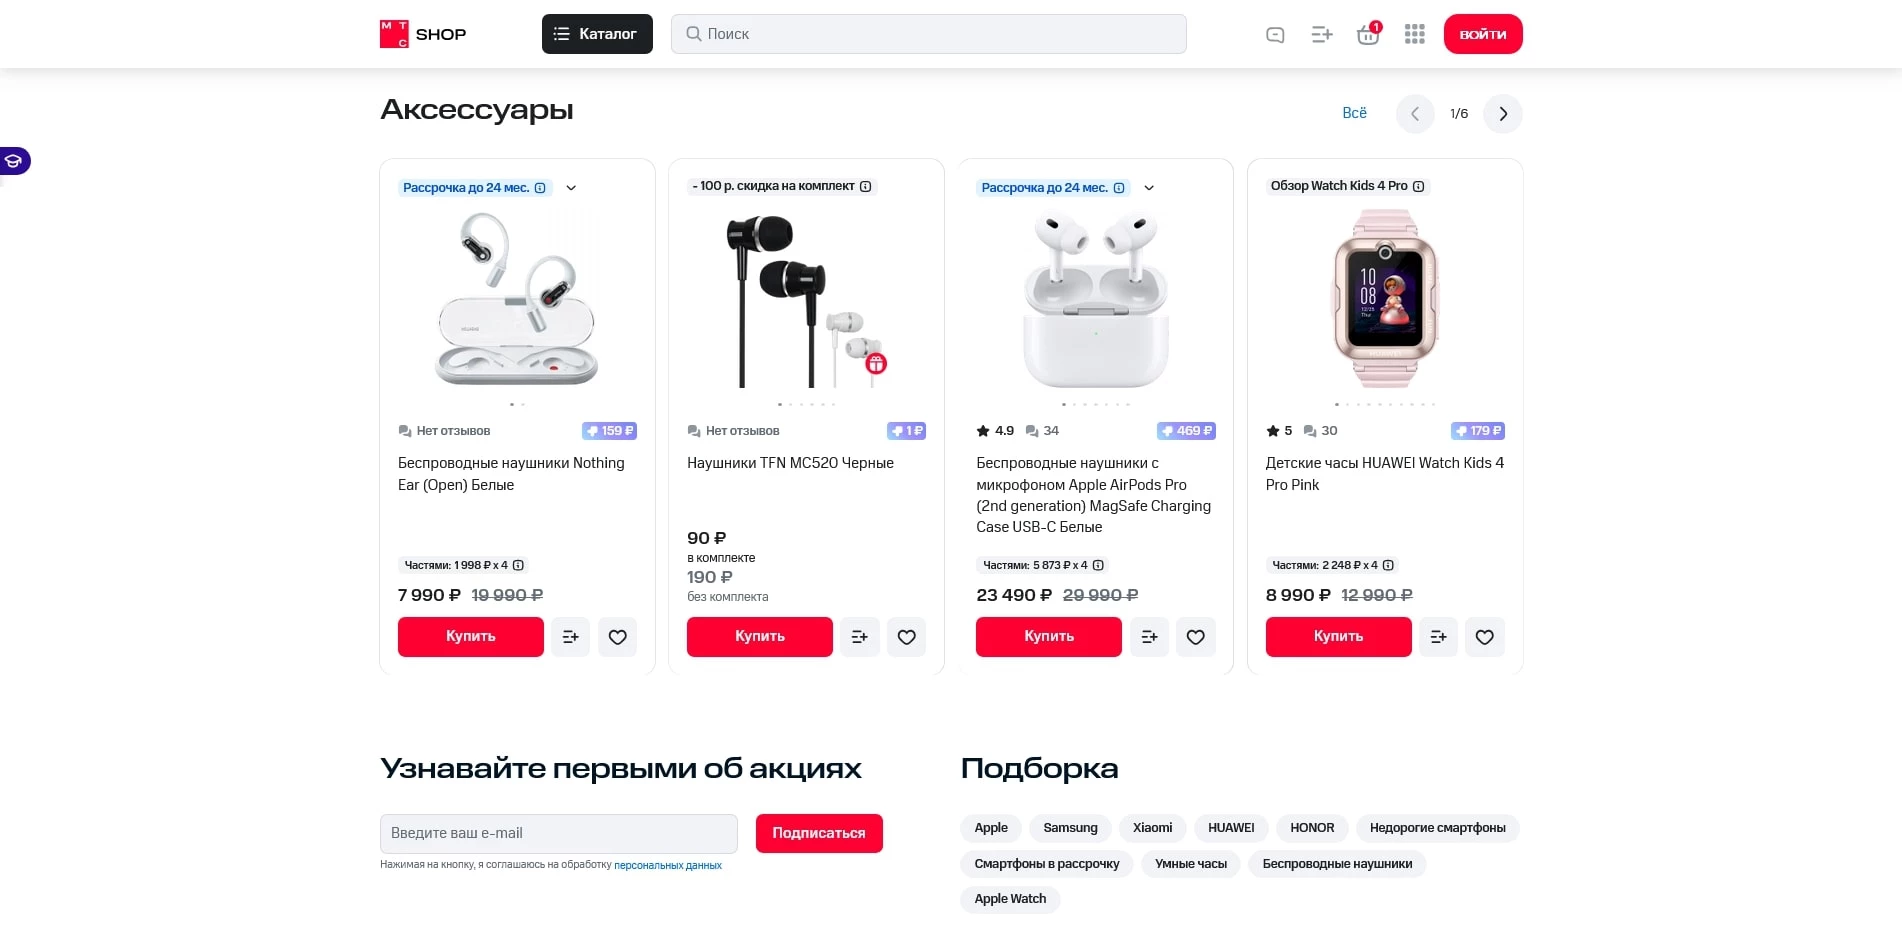This screenshot has height=926, width=1902.
Task: Add Nothing Ear earbuds to comparison
Action: 570,637
